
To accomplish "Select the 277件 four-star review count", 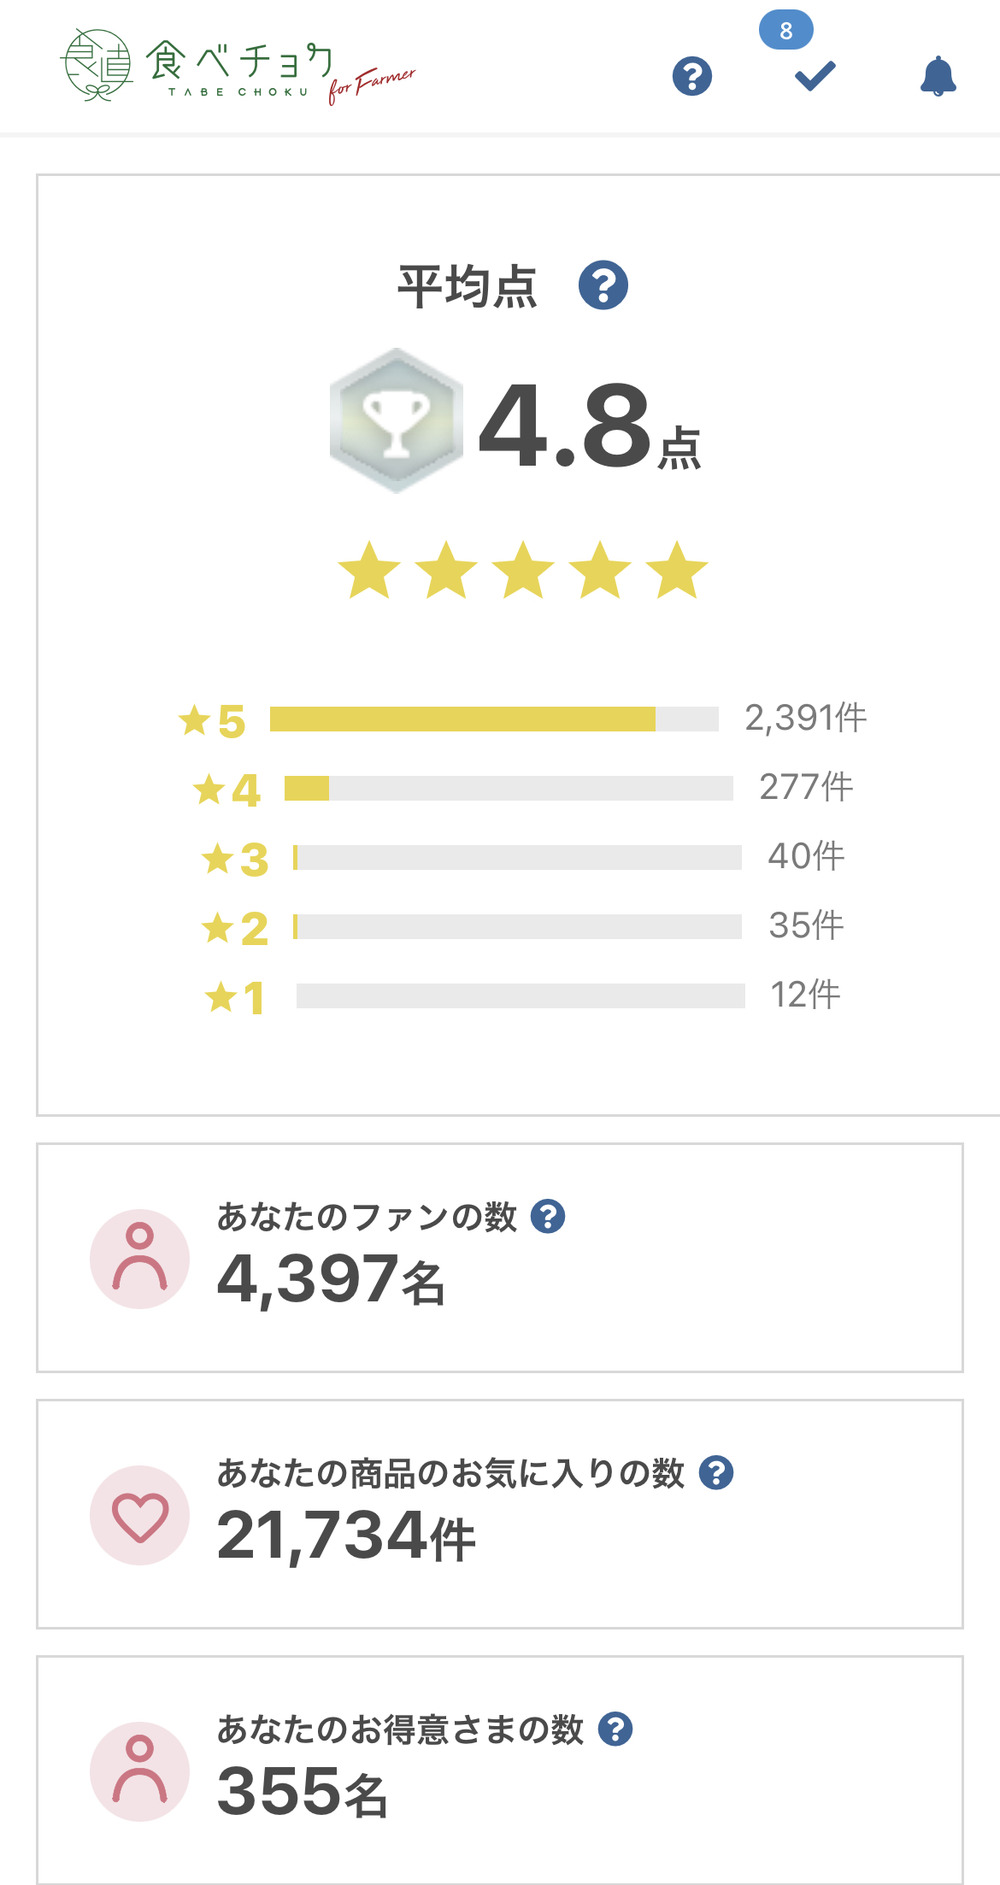I will [x=805, y=787].
